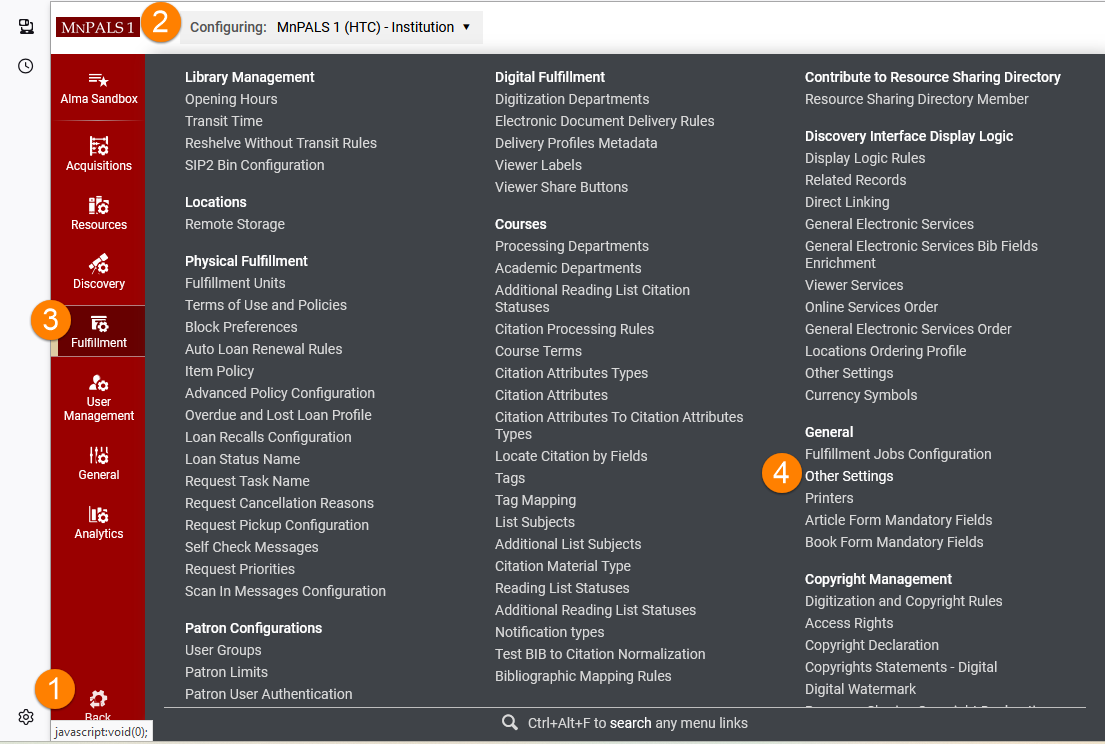Open Patron User Authentication
This screenshot has height=744, width=1105.
coord(268,694)
